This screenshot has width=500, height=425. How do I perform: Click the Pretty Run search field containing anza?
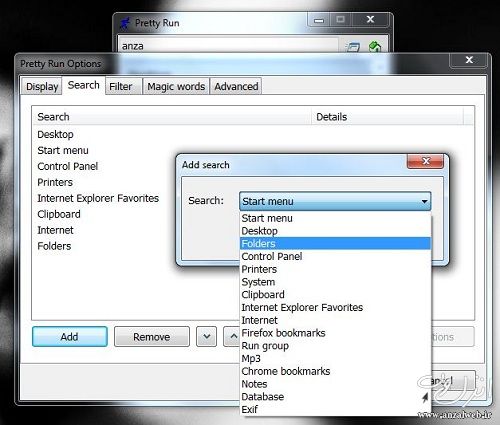(229, 46)
